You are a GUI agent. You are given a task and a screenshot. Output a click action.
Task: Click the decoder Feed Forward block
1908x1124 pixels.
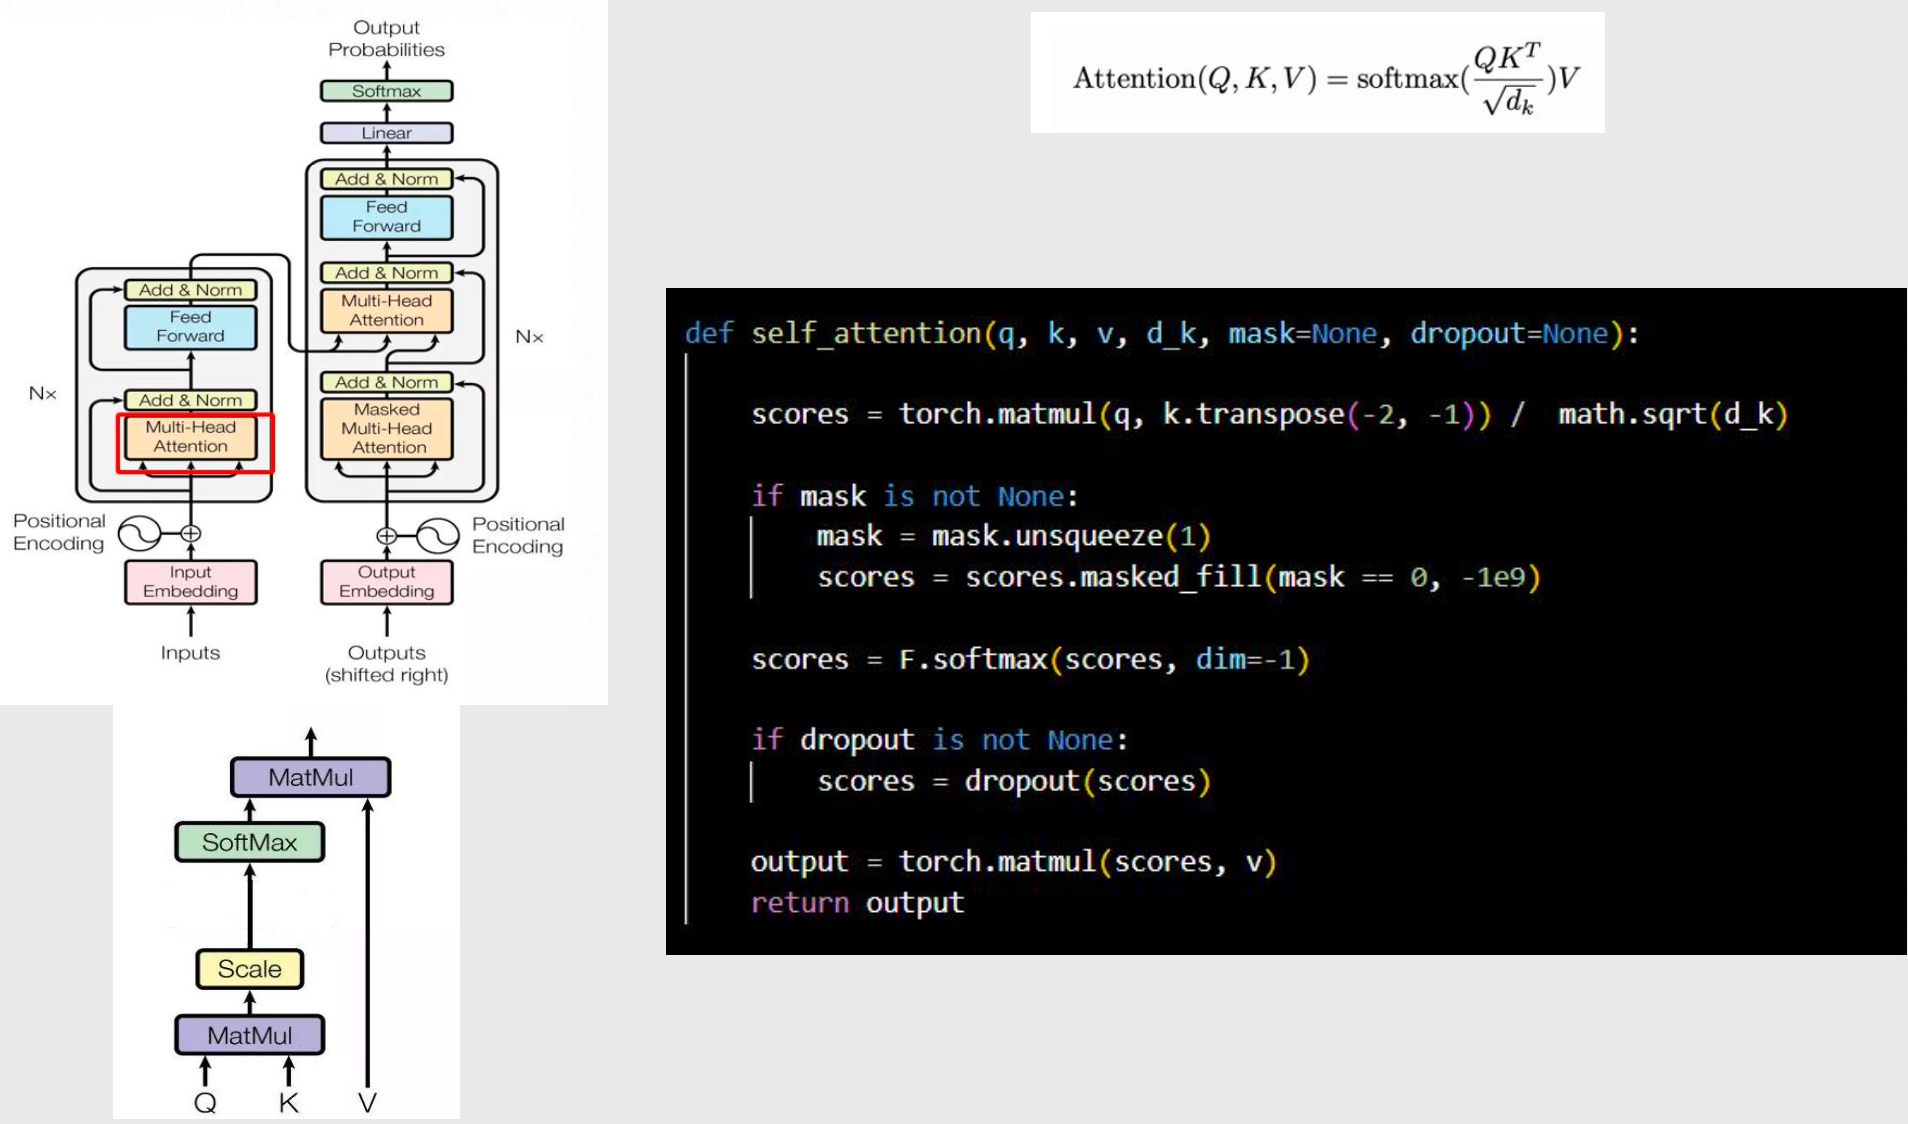tap(386, 217)
